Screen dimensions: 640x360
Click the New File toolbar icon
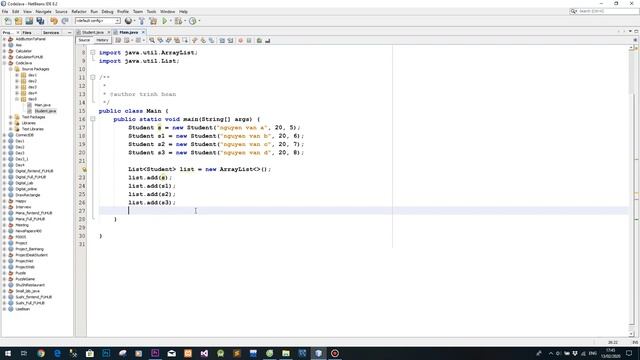click(x=8, y=21)
